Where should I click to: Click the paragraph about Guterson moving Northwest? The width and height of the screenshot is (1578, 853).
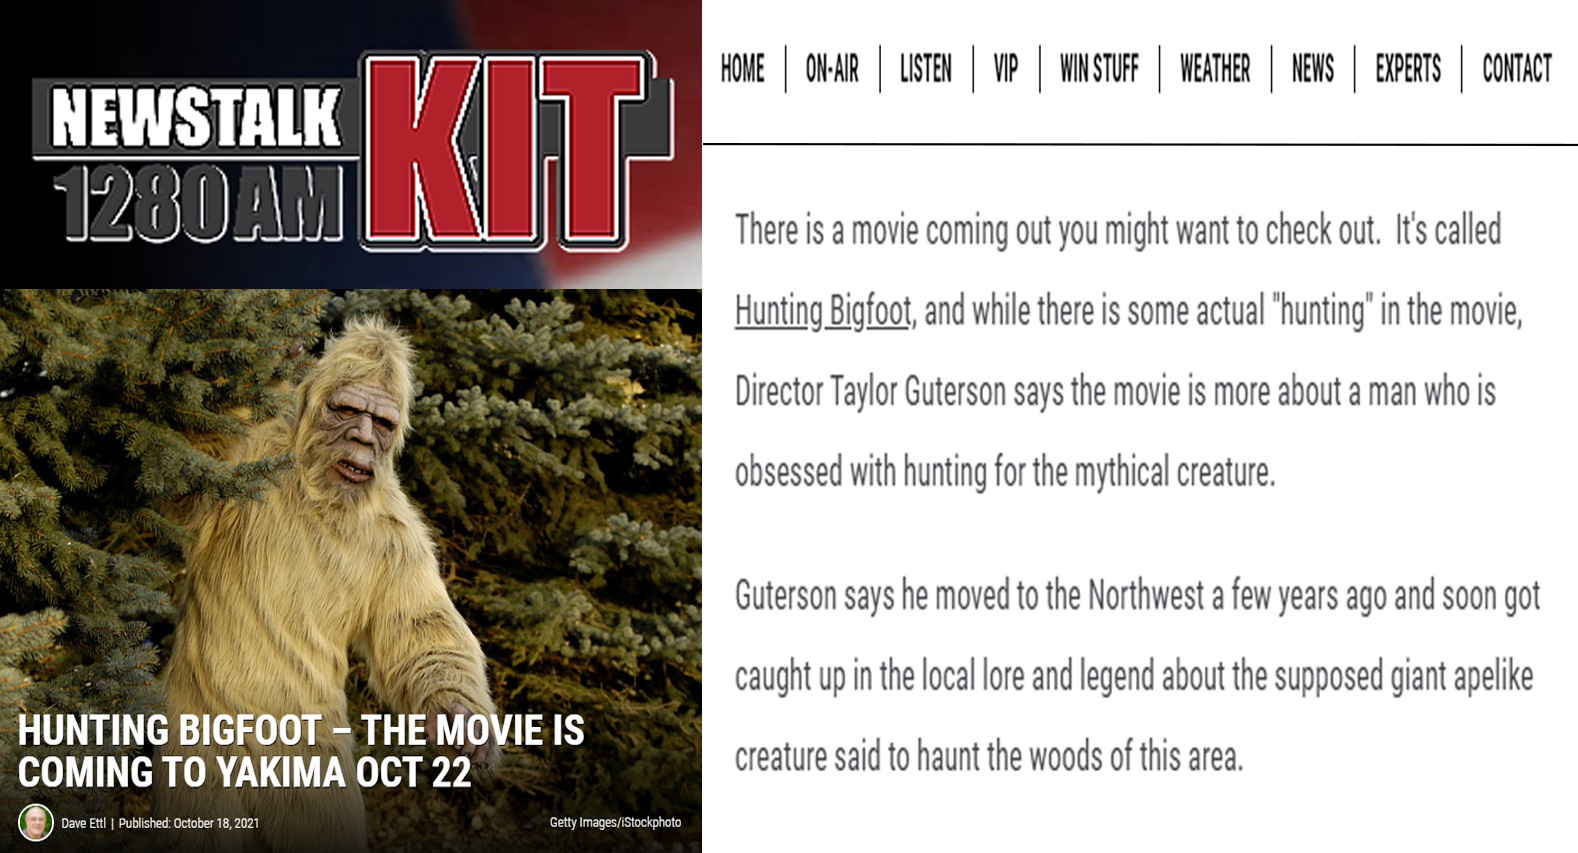(x=1137, y=676)
